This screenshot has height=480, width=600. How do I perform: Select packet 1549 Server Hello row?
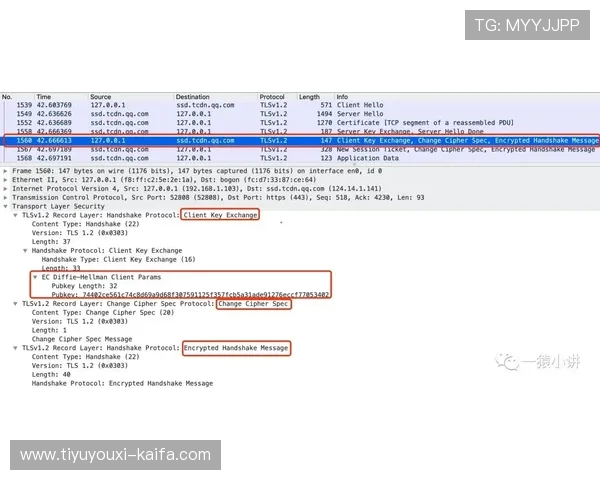(300, 114)
